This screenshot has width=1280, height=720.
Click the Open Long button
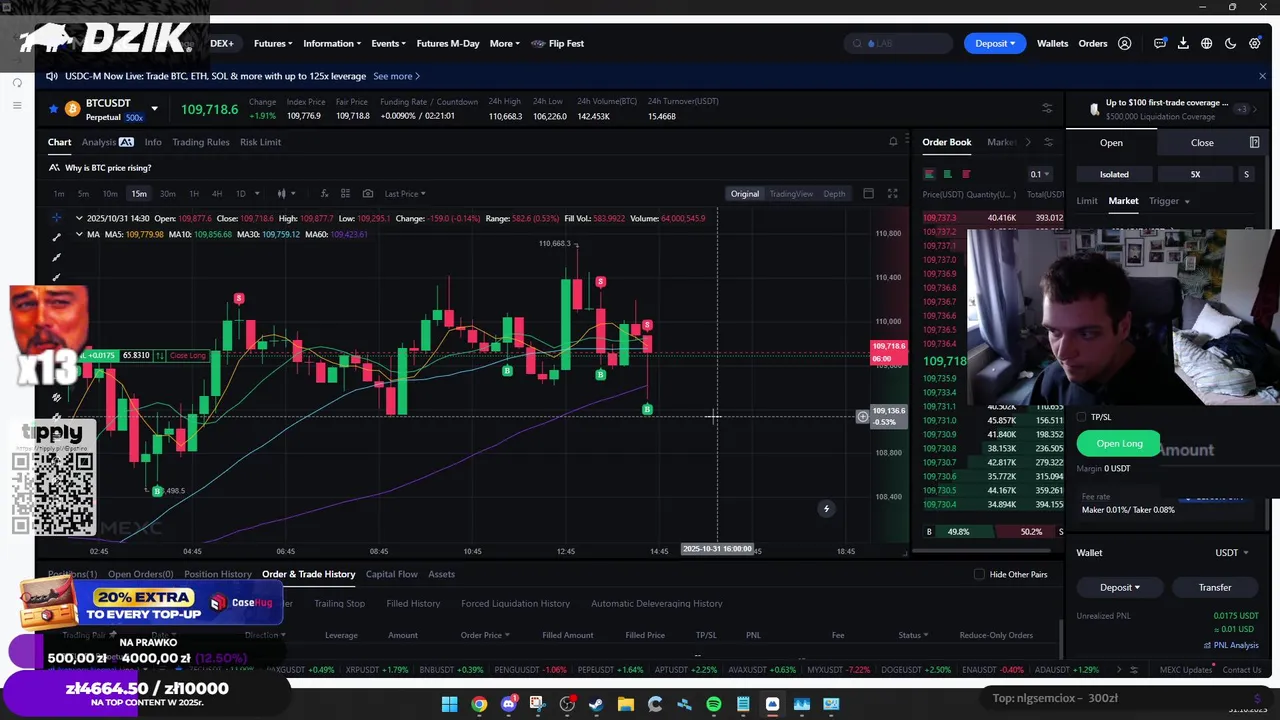point(1119,444)
